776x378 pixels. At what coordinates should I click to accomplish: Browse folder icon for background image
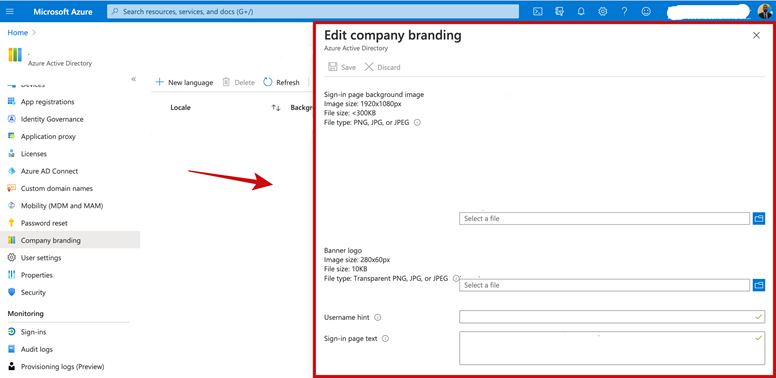[x=759, y=218]
